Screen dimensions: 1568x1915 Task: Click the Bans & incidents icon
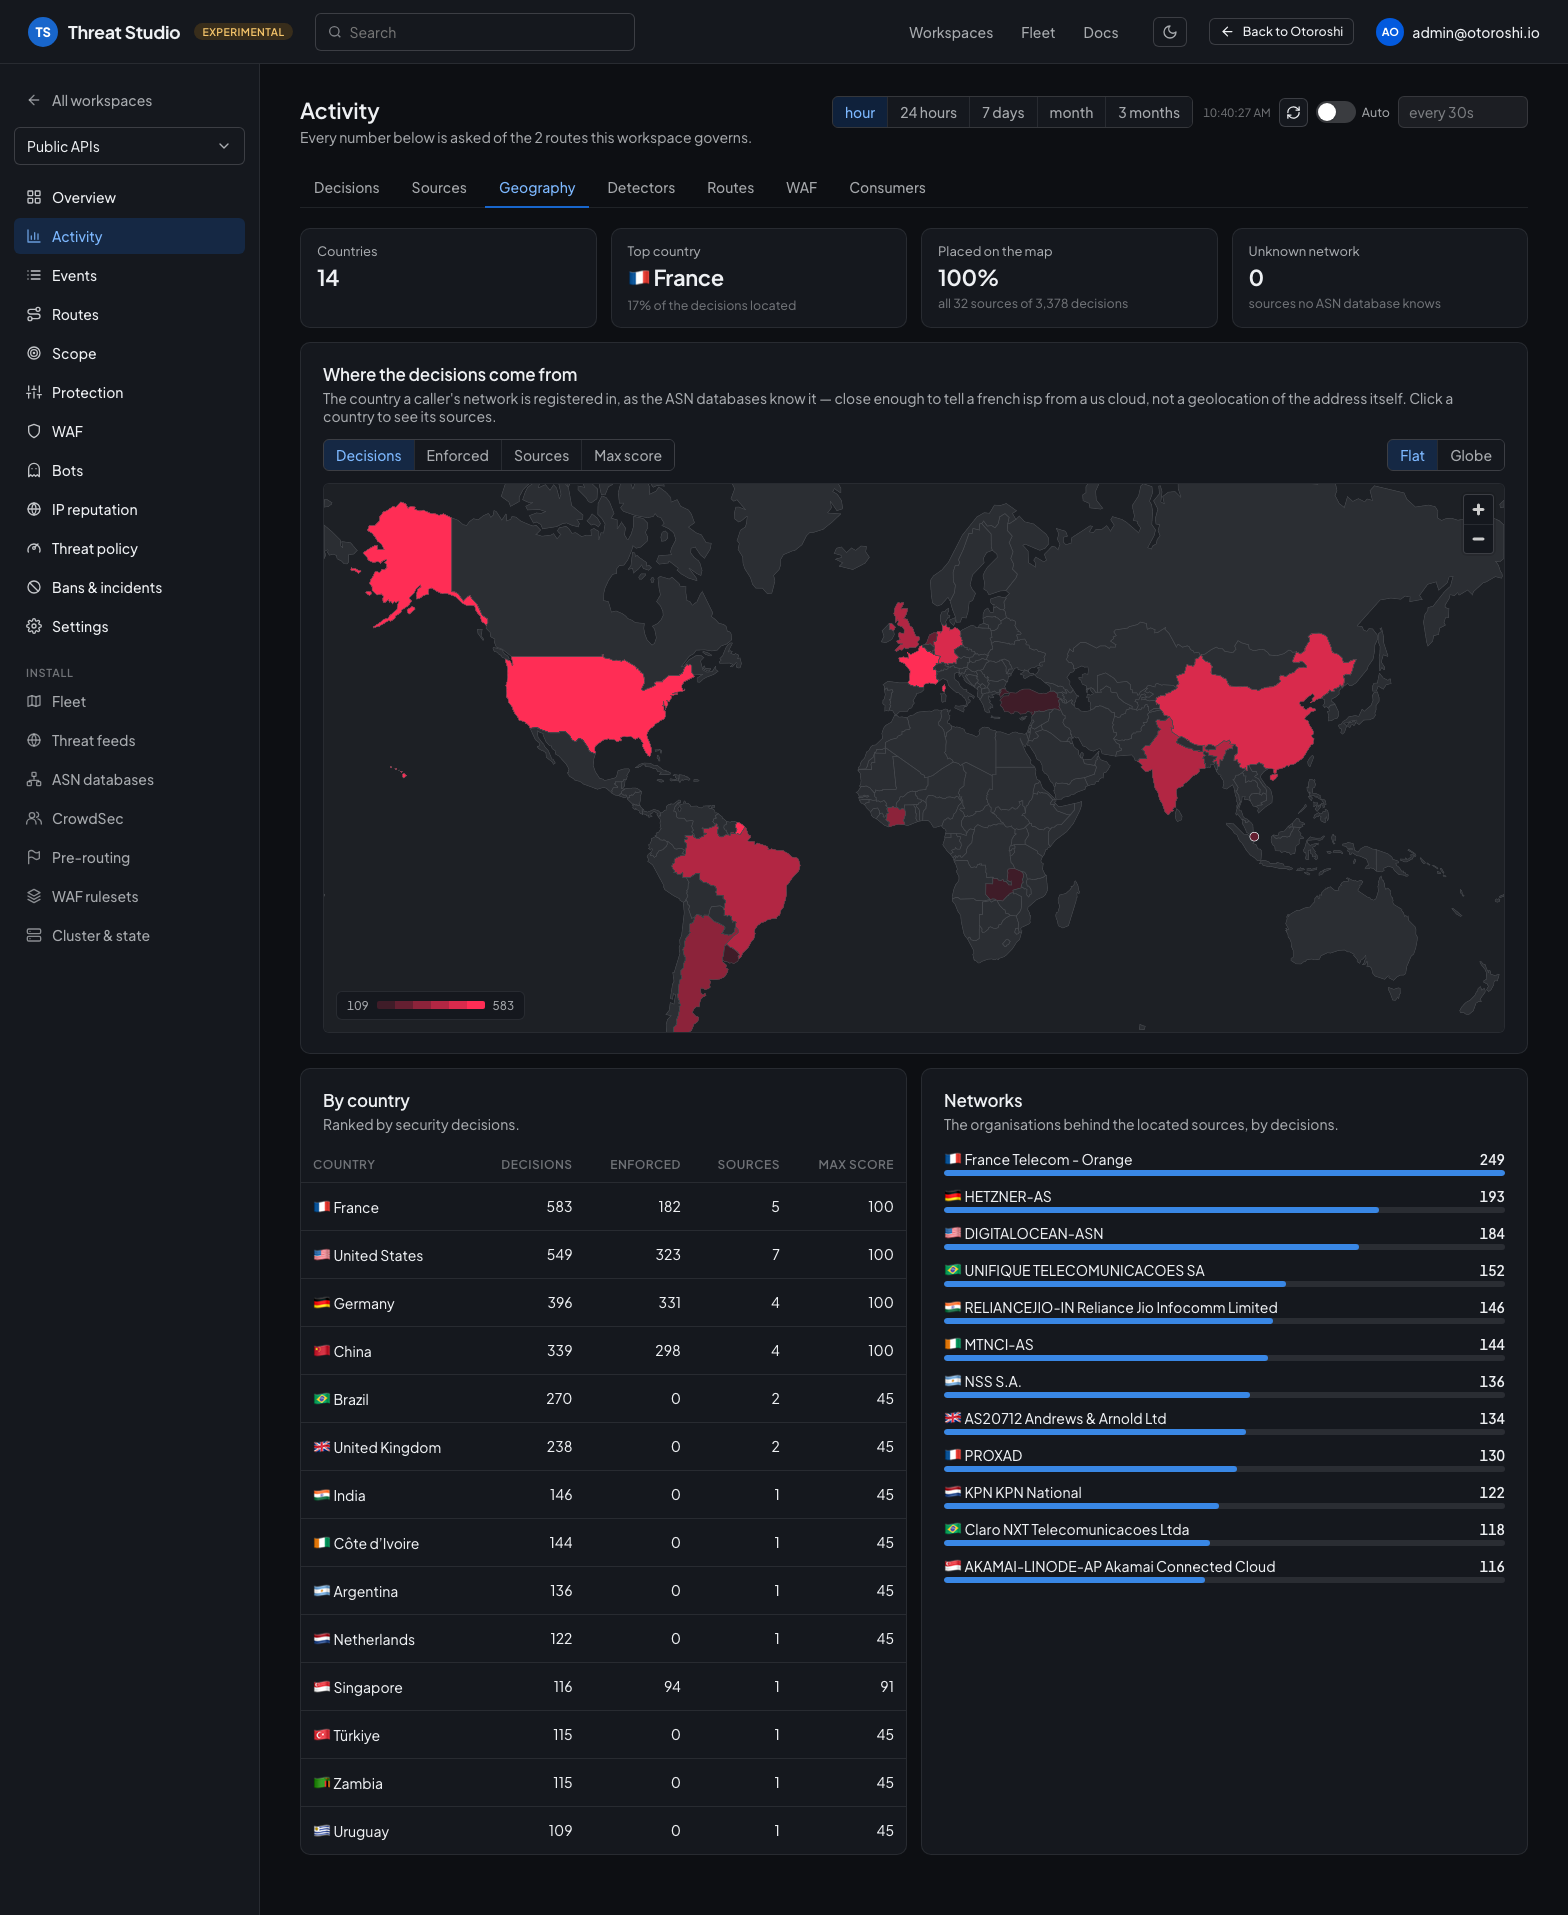point(34,588)
